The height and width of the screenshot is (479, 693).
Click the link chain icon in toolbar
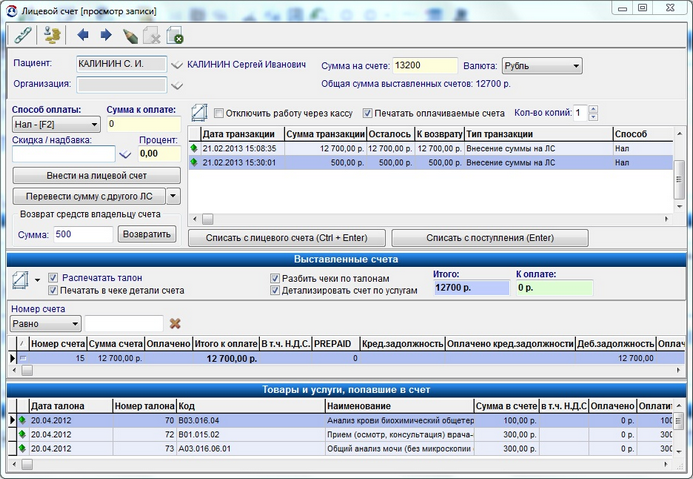click(23, 35)
